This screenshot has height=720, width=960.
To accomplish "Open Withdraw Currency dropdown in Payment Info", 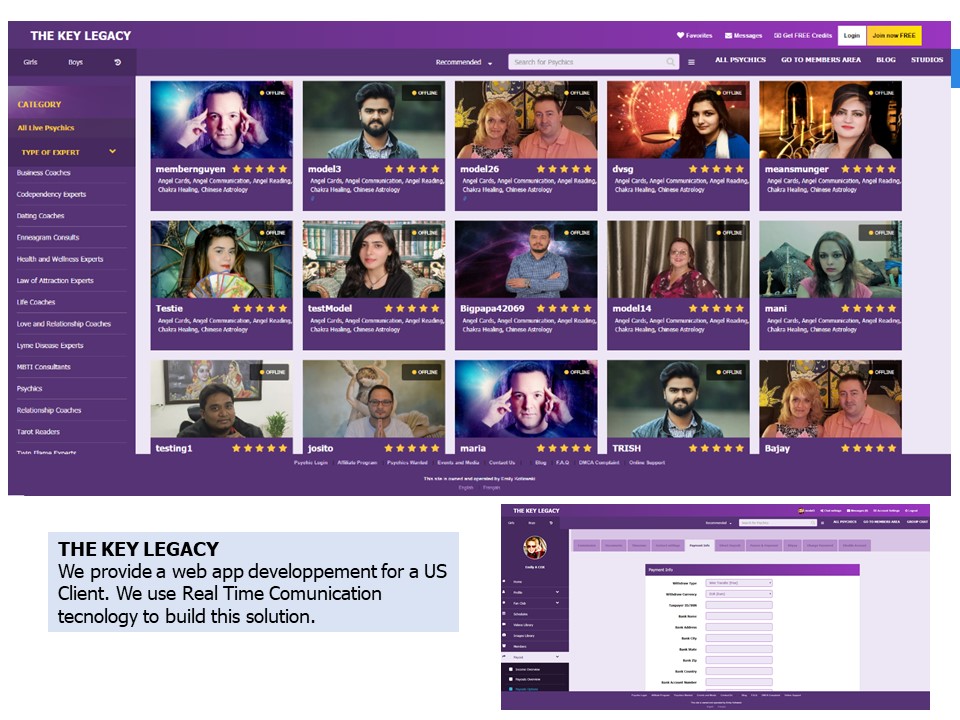I will (x=739, y=594).
